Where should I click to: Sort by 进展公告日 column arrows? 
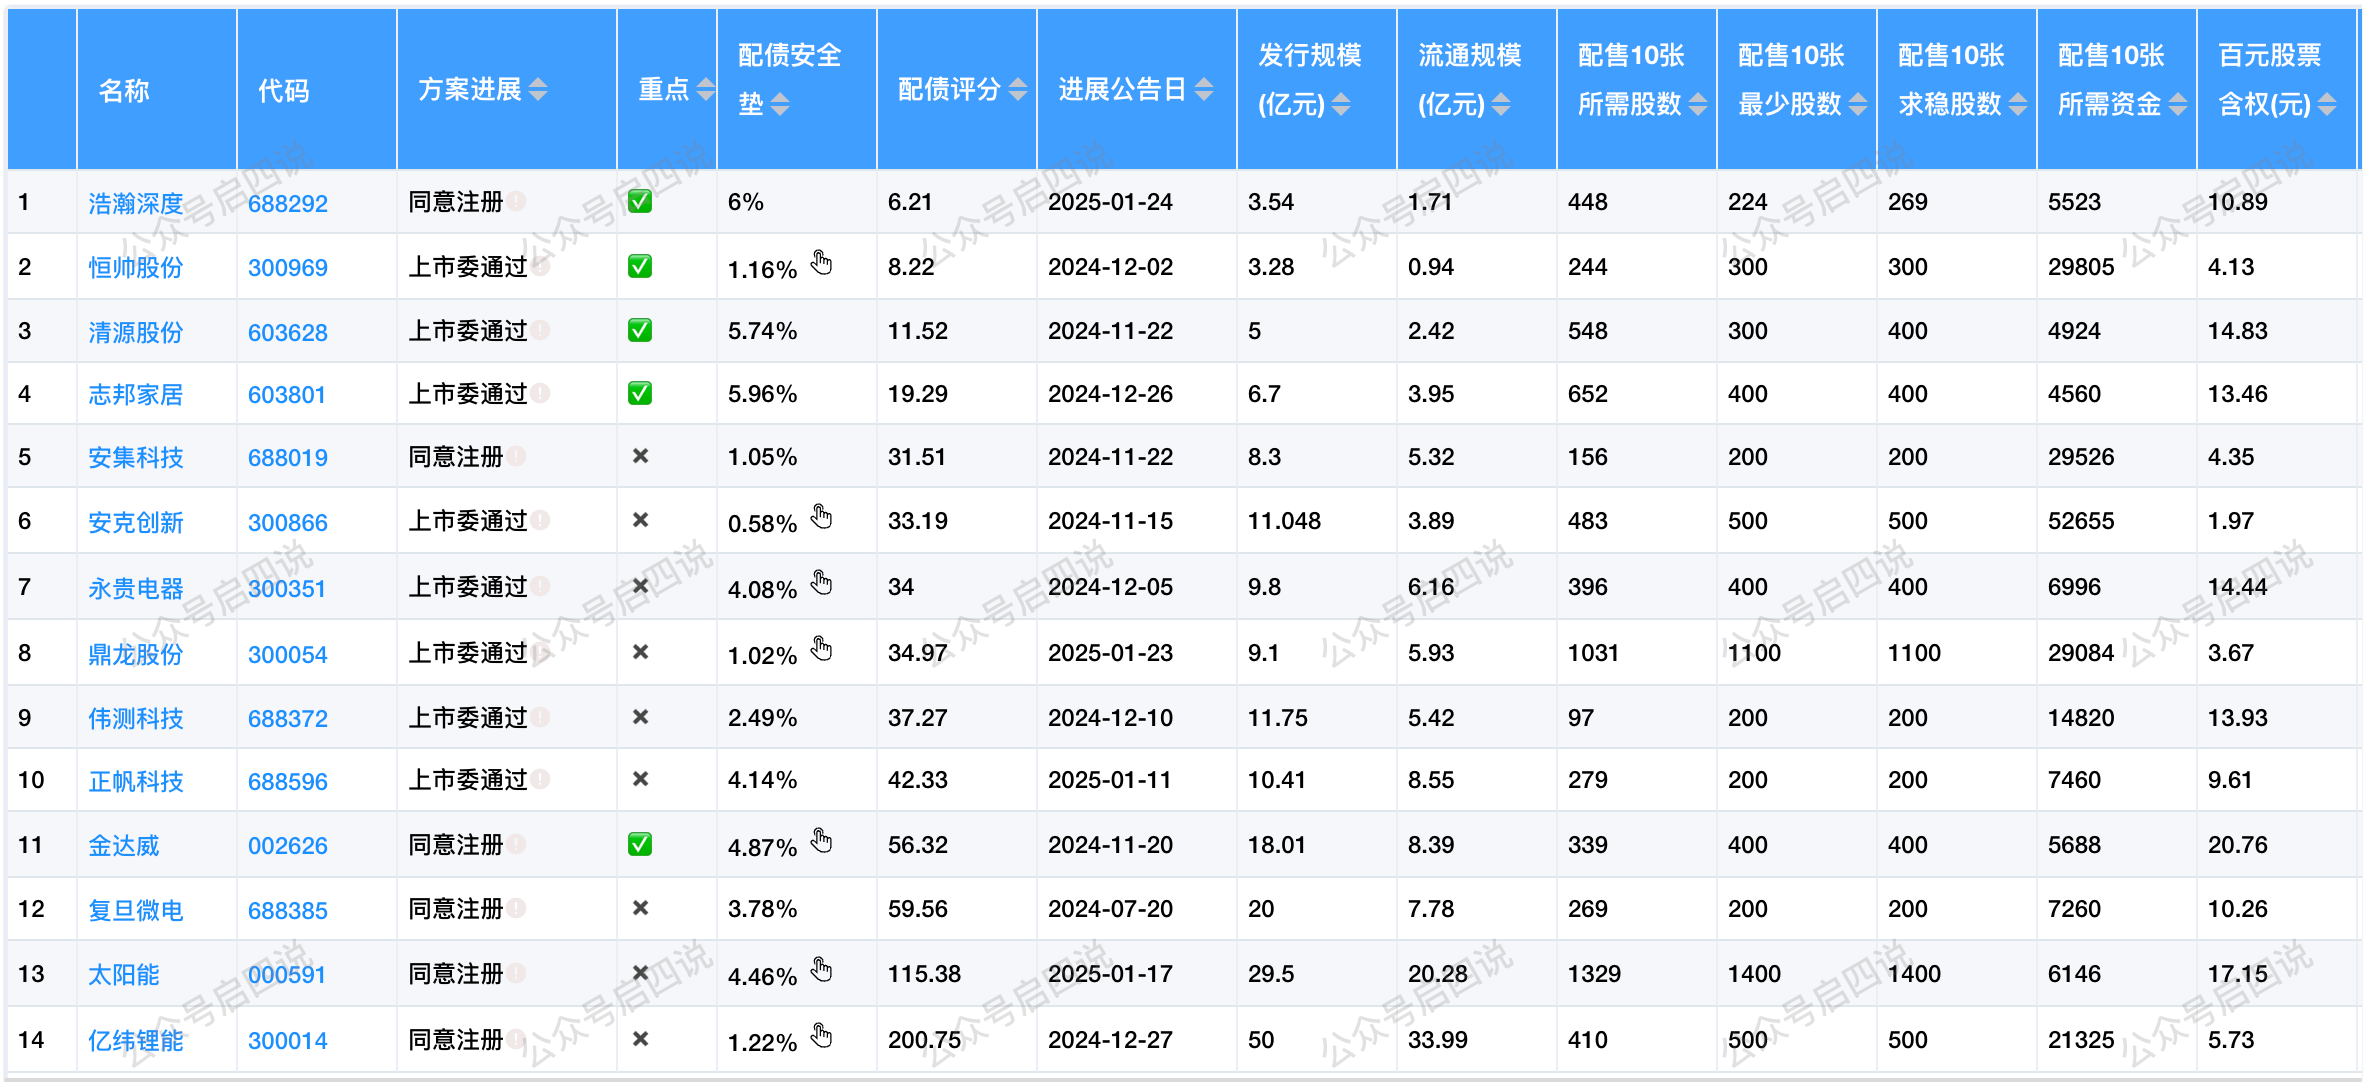1204,90
